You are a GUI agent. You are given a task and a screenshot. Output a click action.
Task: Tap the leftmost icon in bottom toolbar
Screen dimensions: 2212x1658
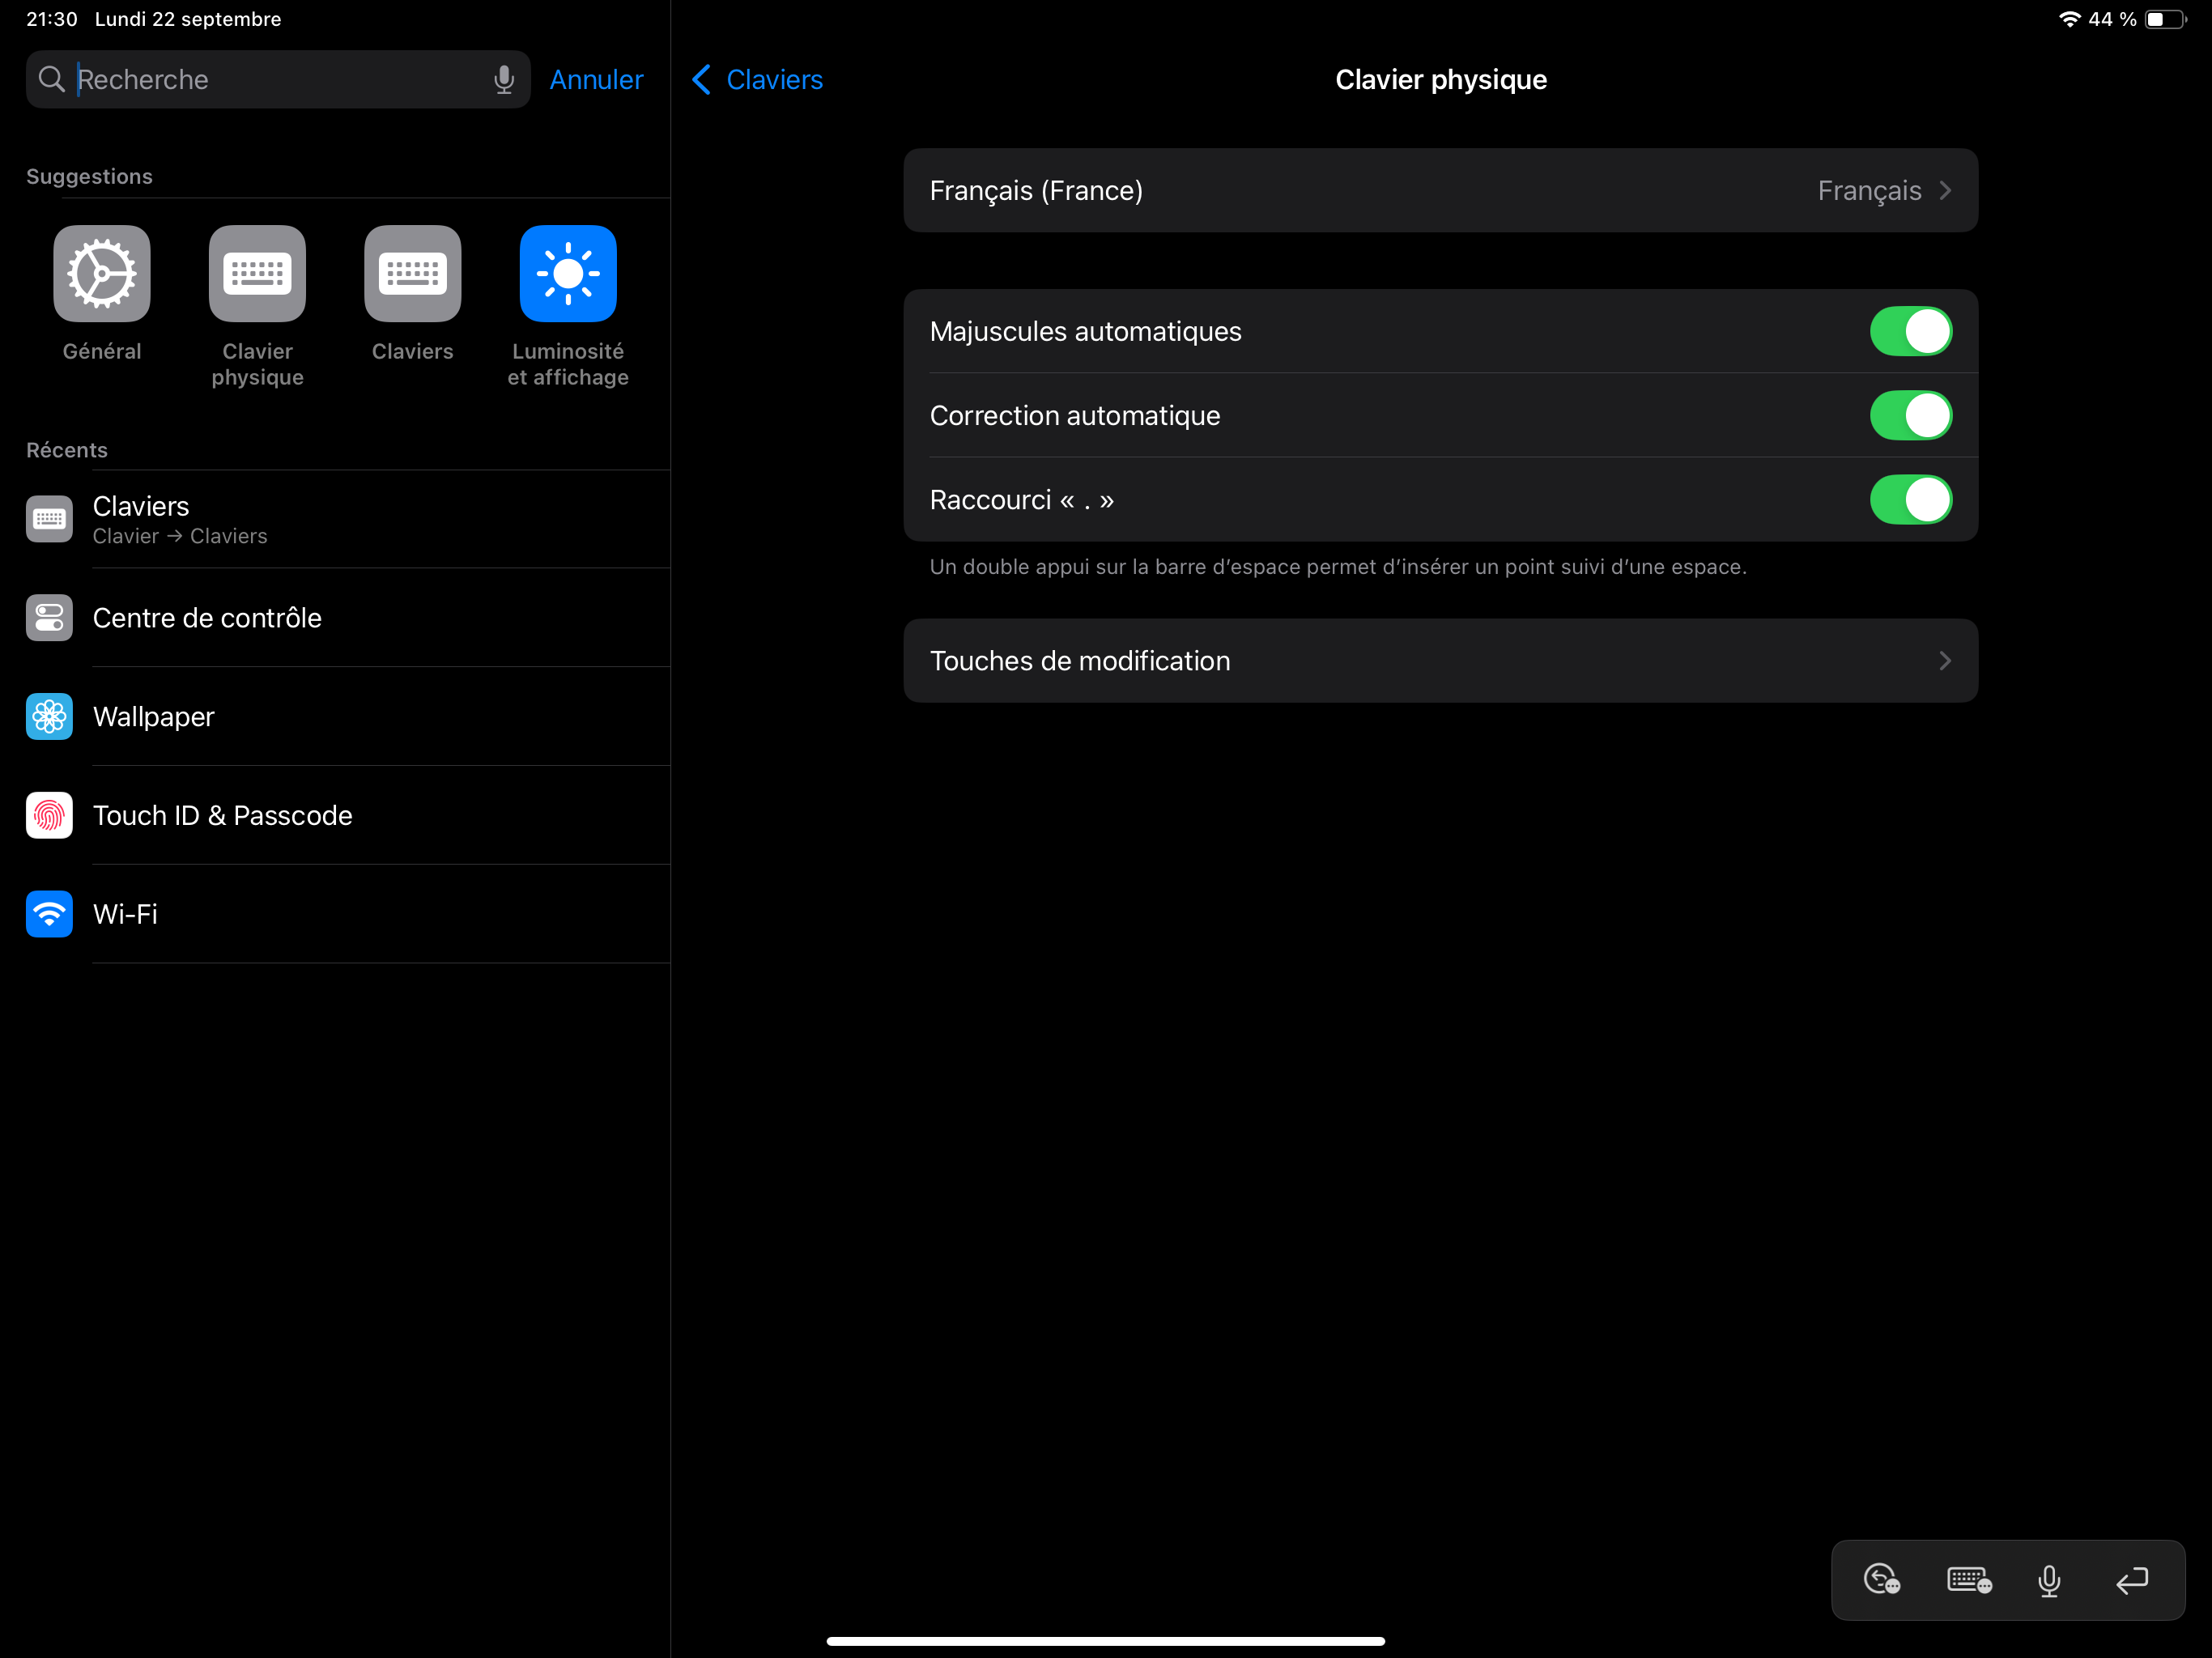click(x=1882, y=1580)
